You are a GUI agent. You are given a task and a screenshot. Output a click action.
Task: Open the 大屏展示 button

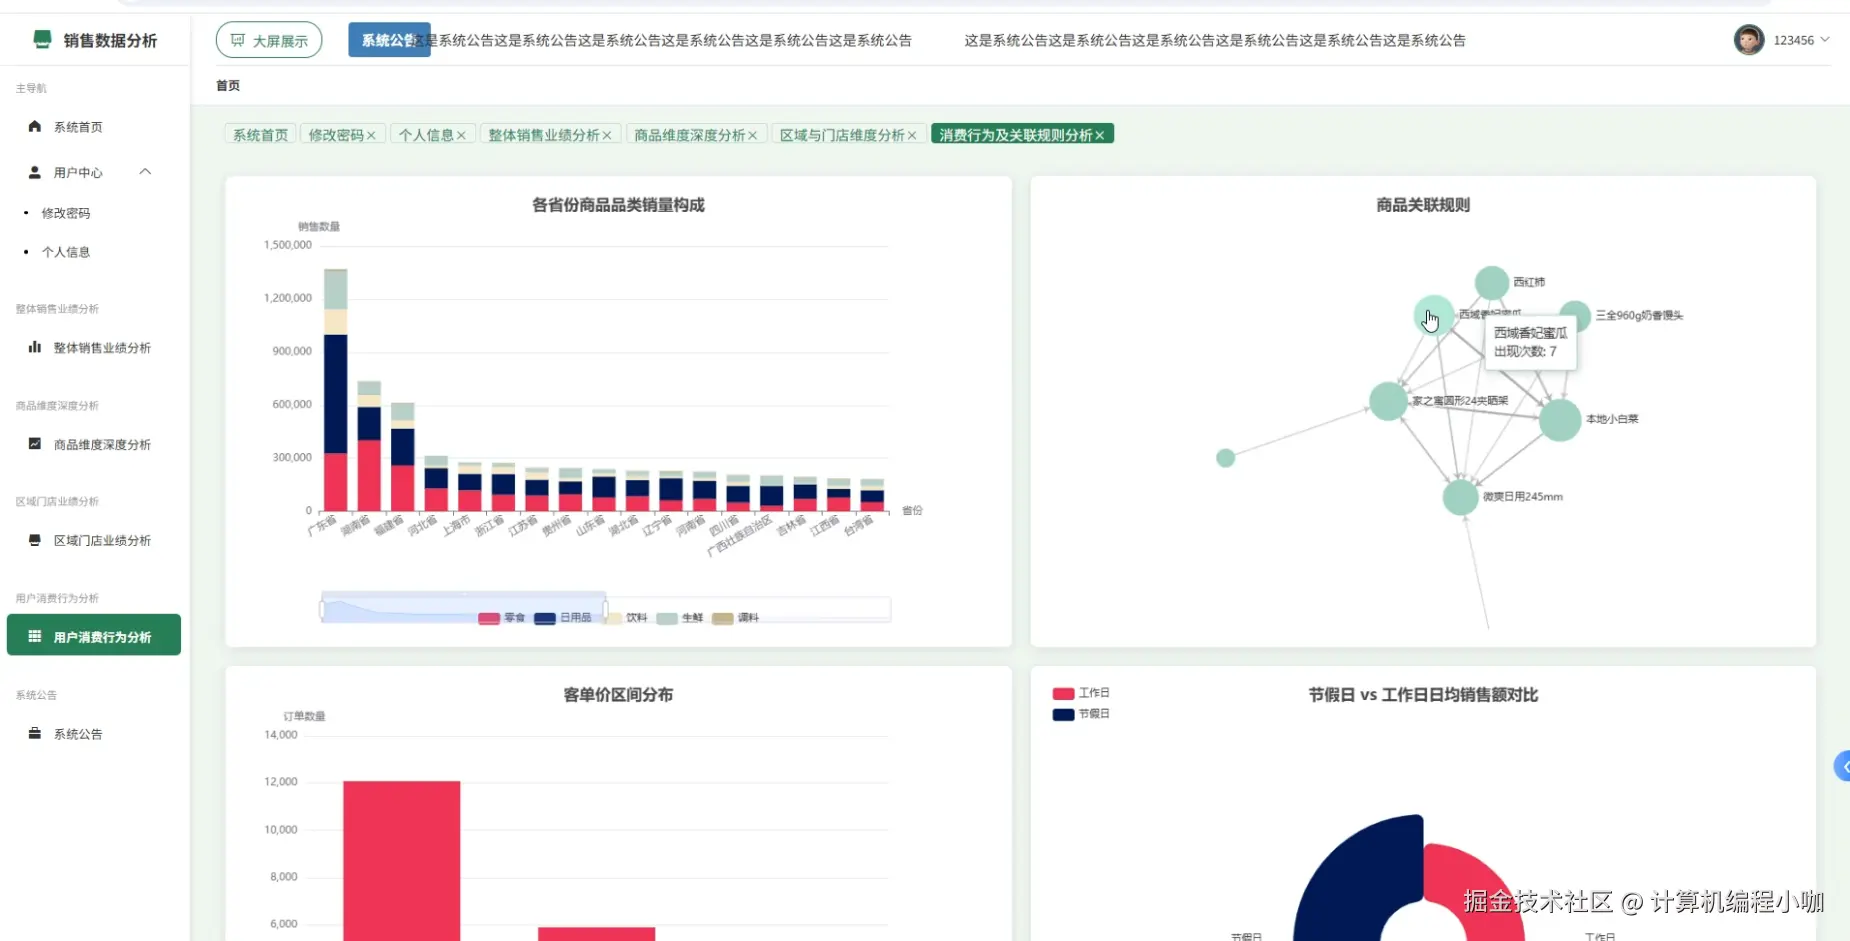click(269, 40)
